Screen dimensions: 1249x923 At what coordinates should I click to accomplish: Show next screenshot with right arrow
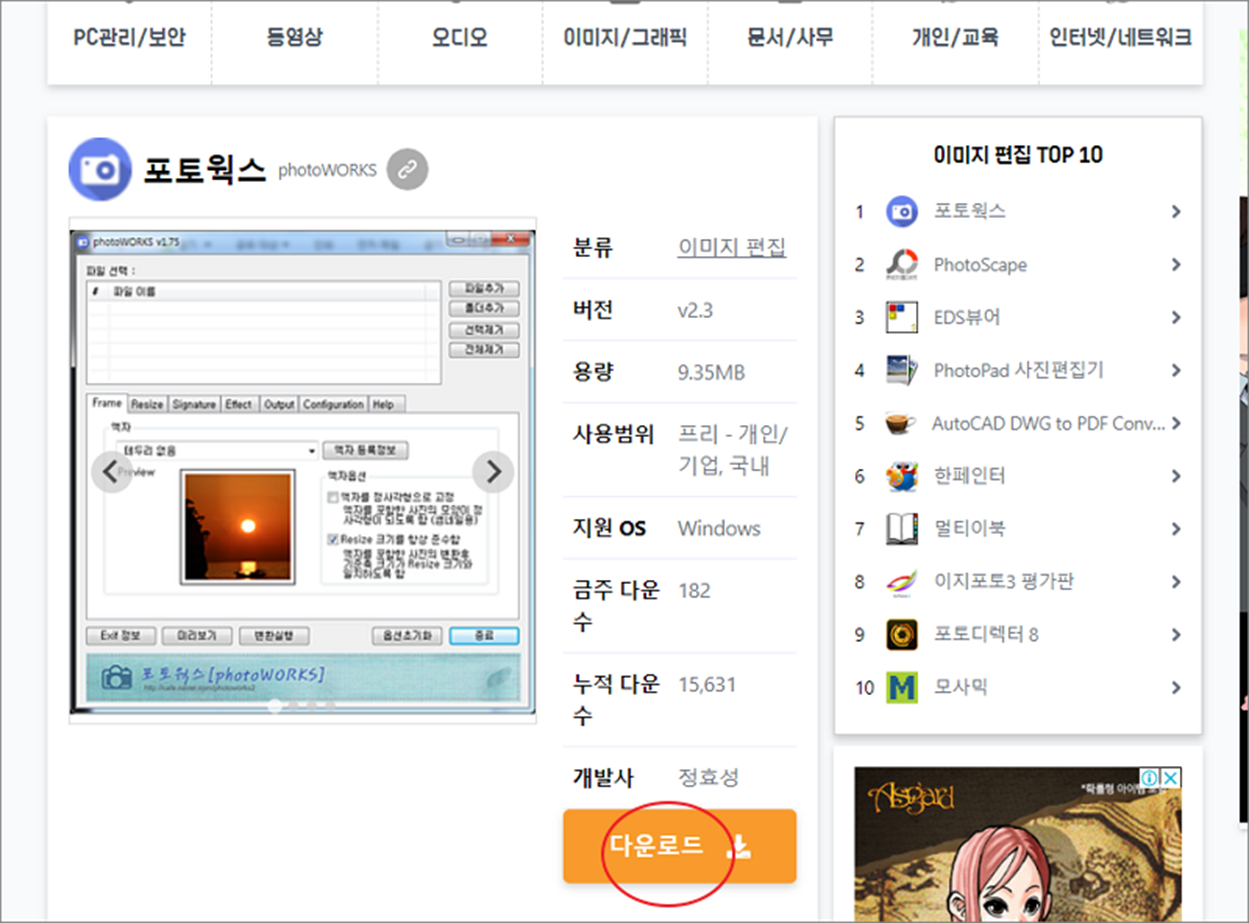pos(493,472)
